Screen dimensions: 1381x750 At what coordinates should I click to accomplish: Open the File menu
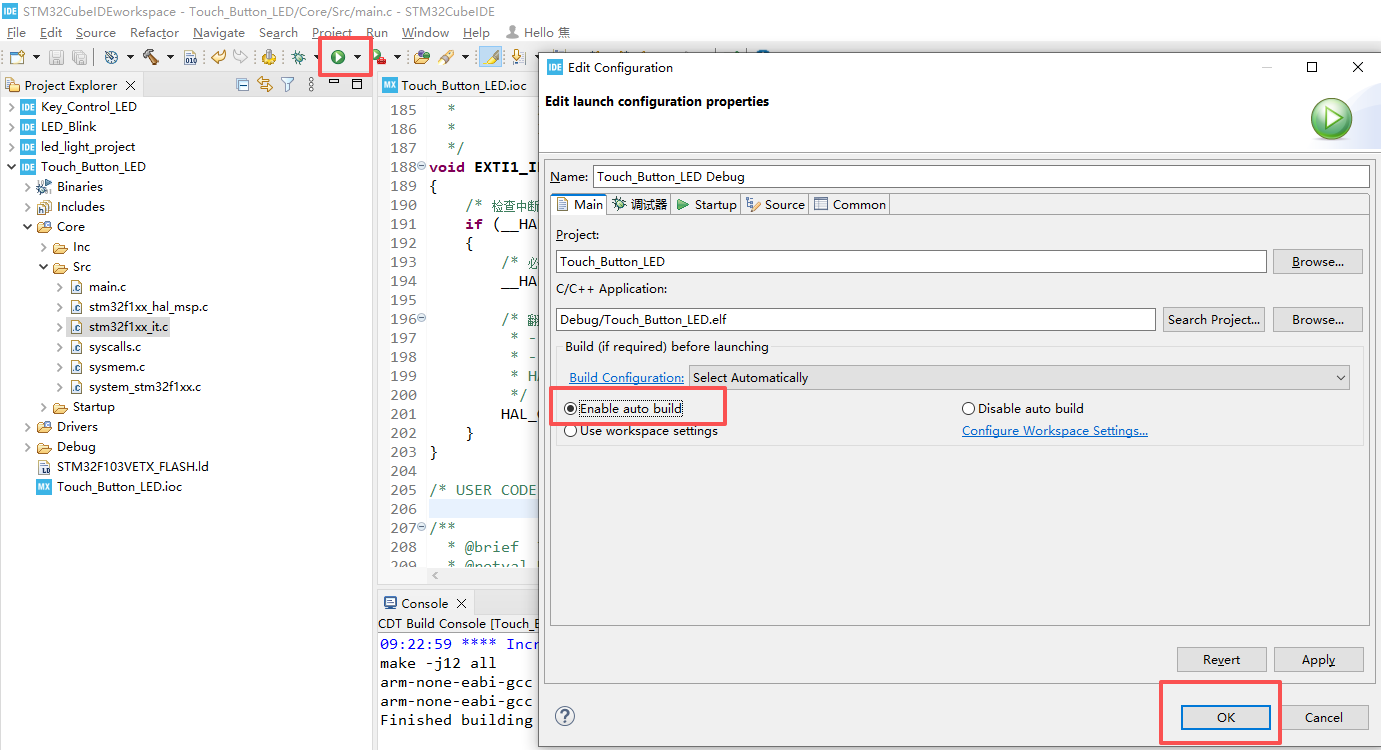pos(16,32)
